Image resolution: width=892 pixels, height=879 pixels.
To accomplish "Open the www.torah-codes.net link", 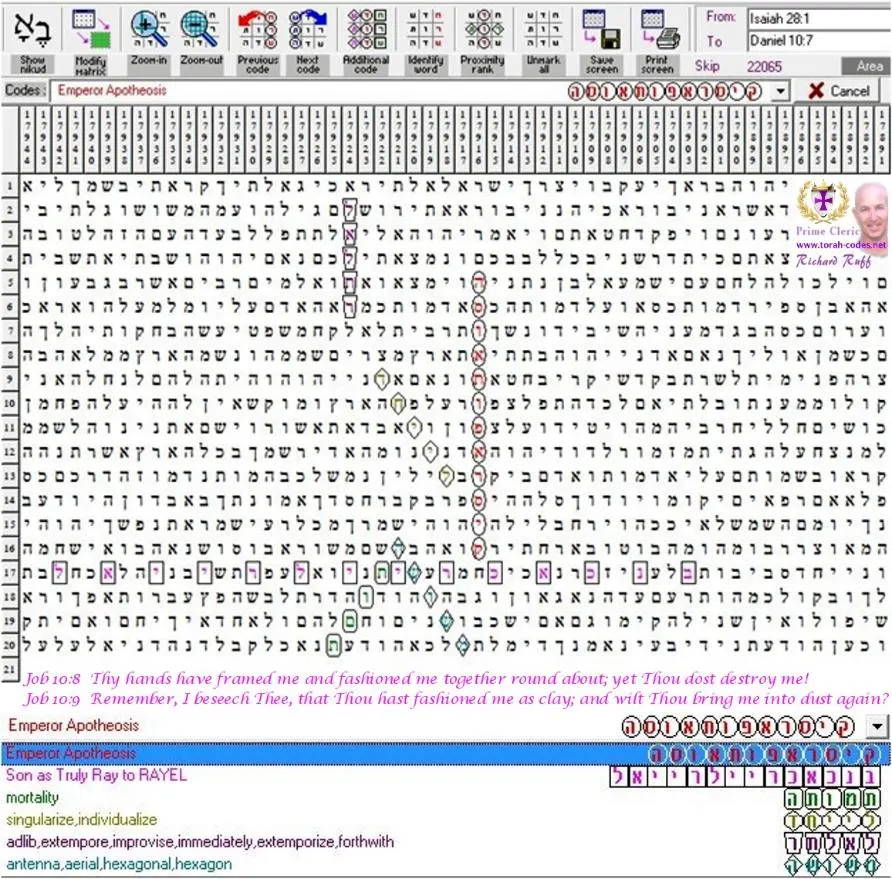I will [841, 245].
